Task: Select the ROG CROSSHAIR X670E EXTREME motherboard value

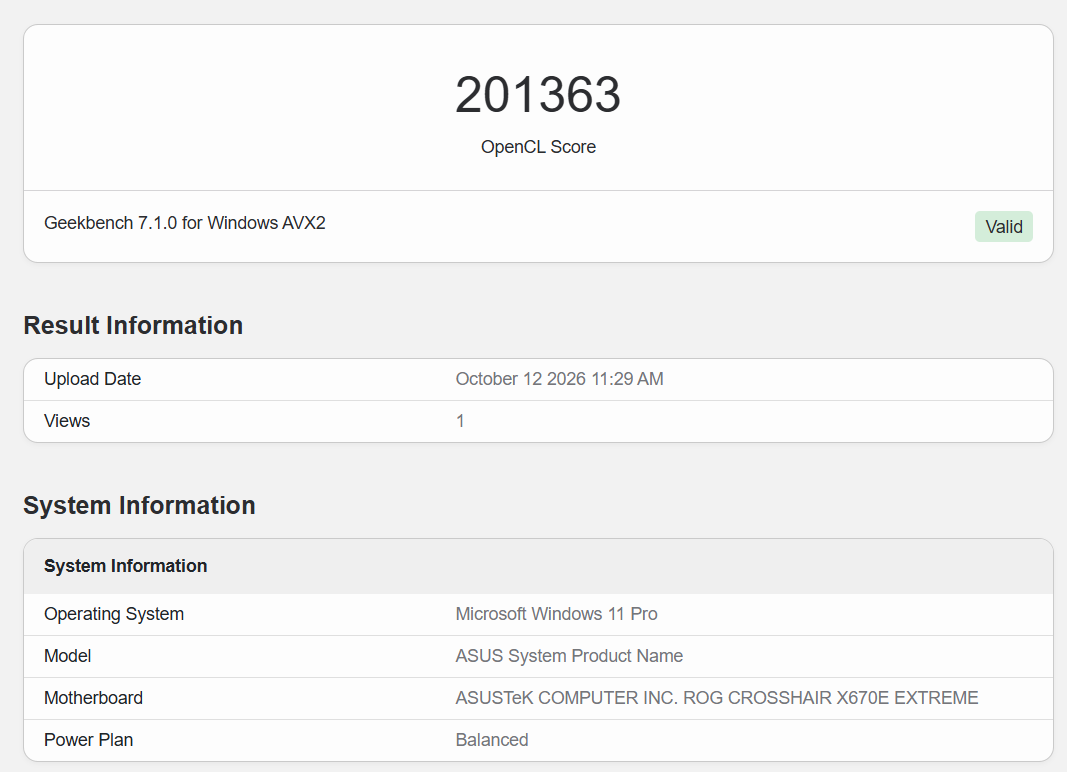Action: [x=717, y=698]
